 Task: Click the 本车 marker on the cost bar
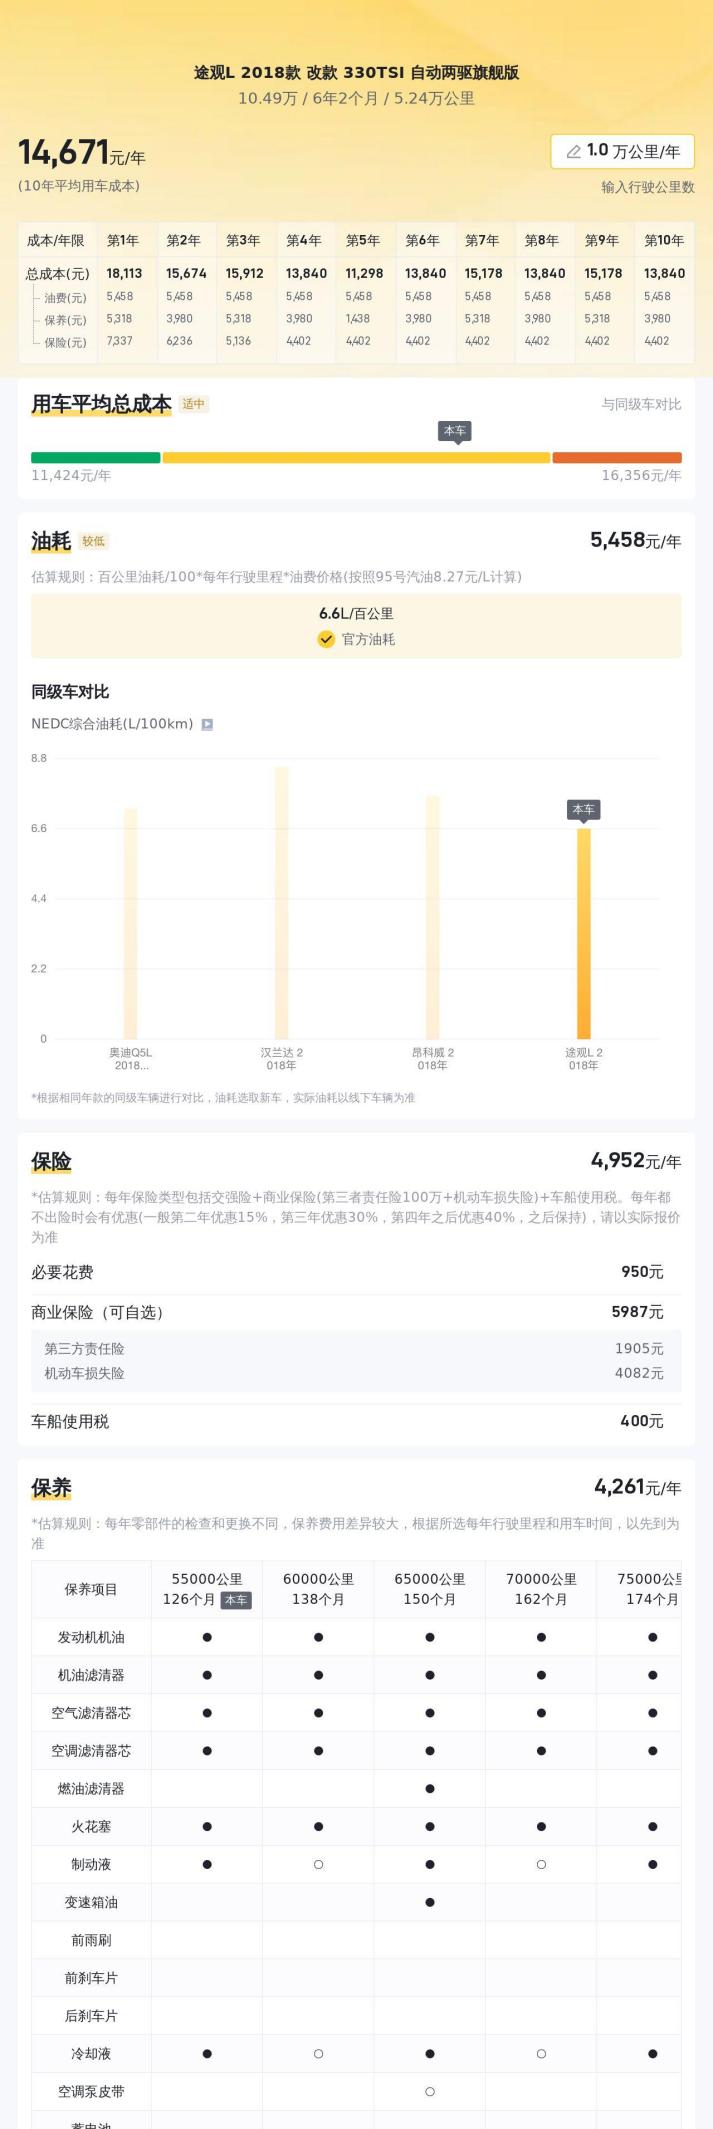[x=455, y=432]
